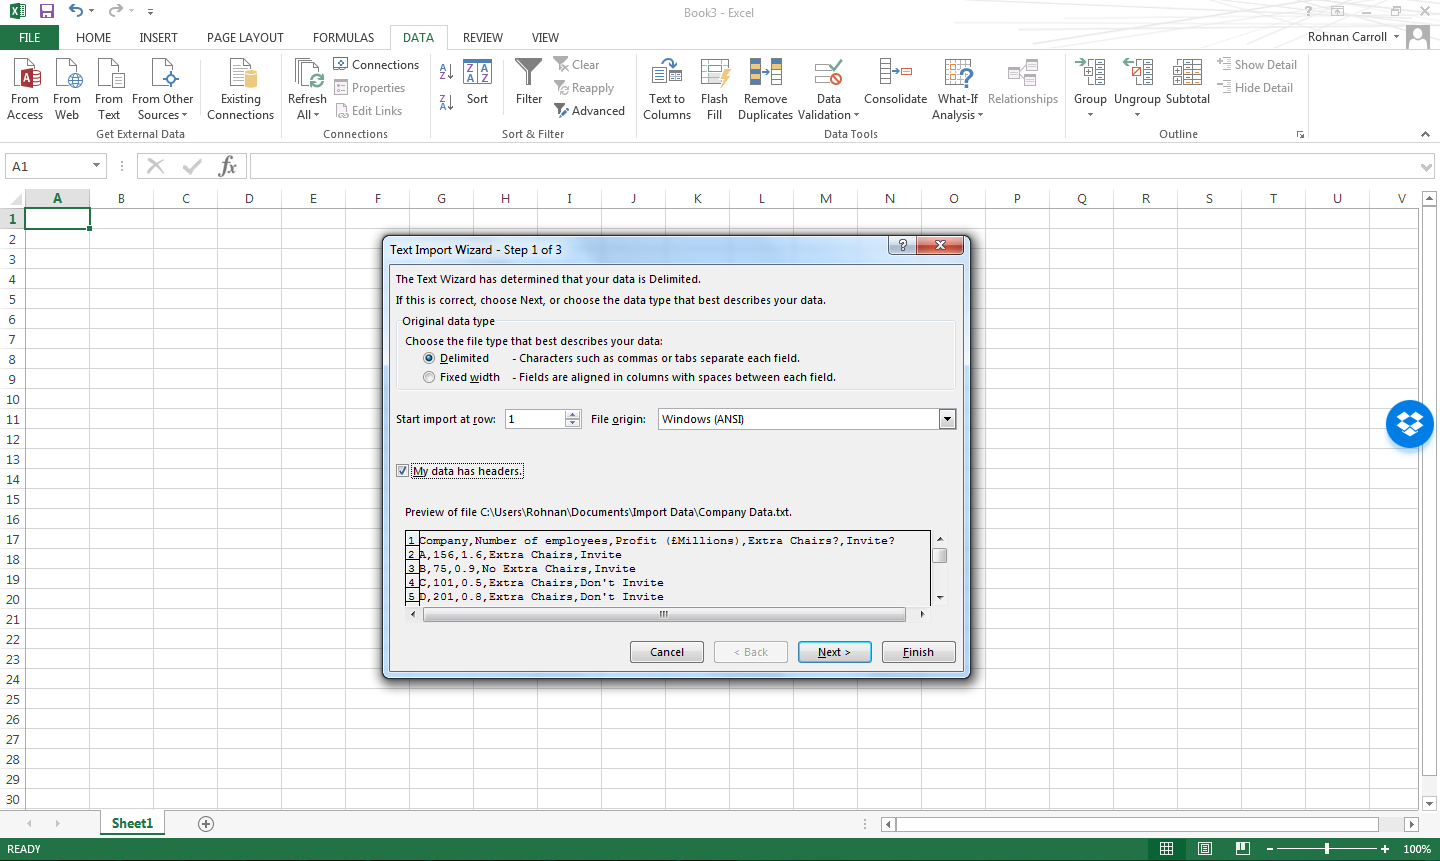
Task: Click the From Web data icon
Action: pyautogui.click(x=67, y=89)
